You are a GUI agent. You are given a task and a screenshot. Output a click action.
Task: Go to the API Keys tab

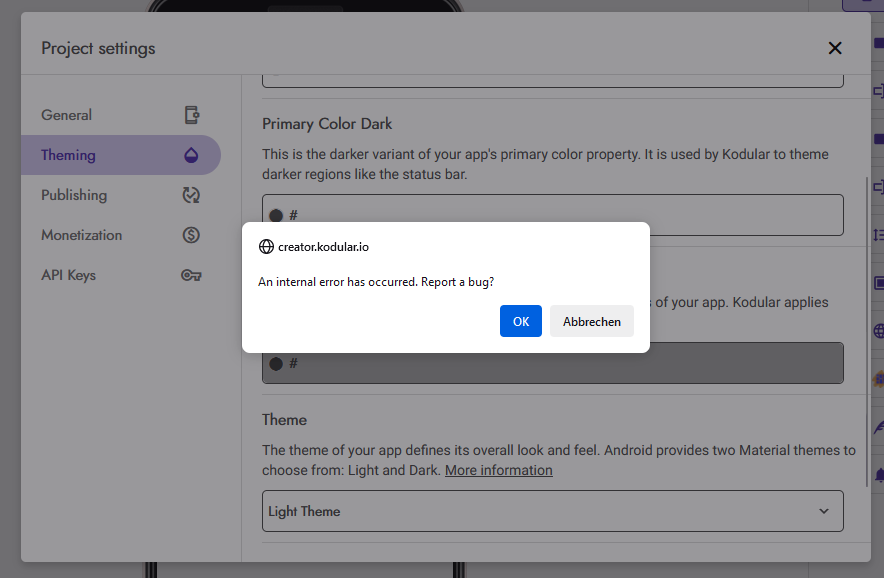click(x=69, y=275)
